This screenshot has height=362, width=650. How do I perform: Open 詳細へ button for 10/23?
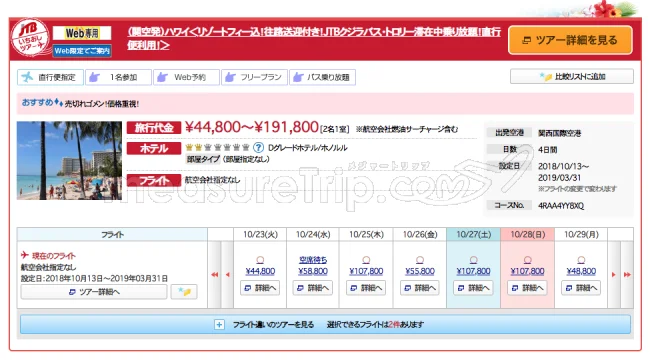coord(260,288)
